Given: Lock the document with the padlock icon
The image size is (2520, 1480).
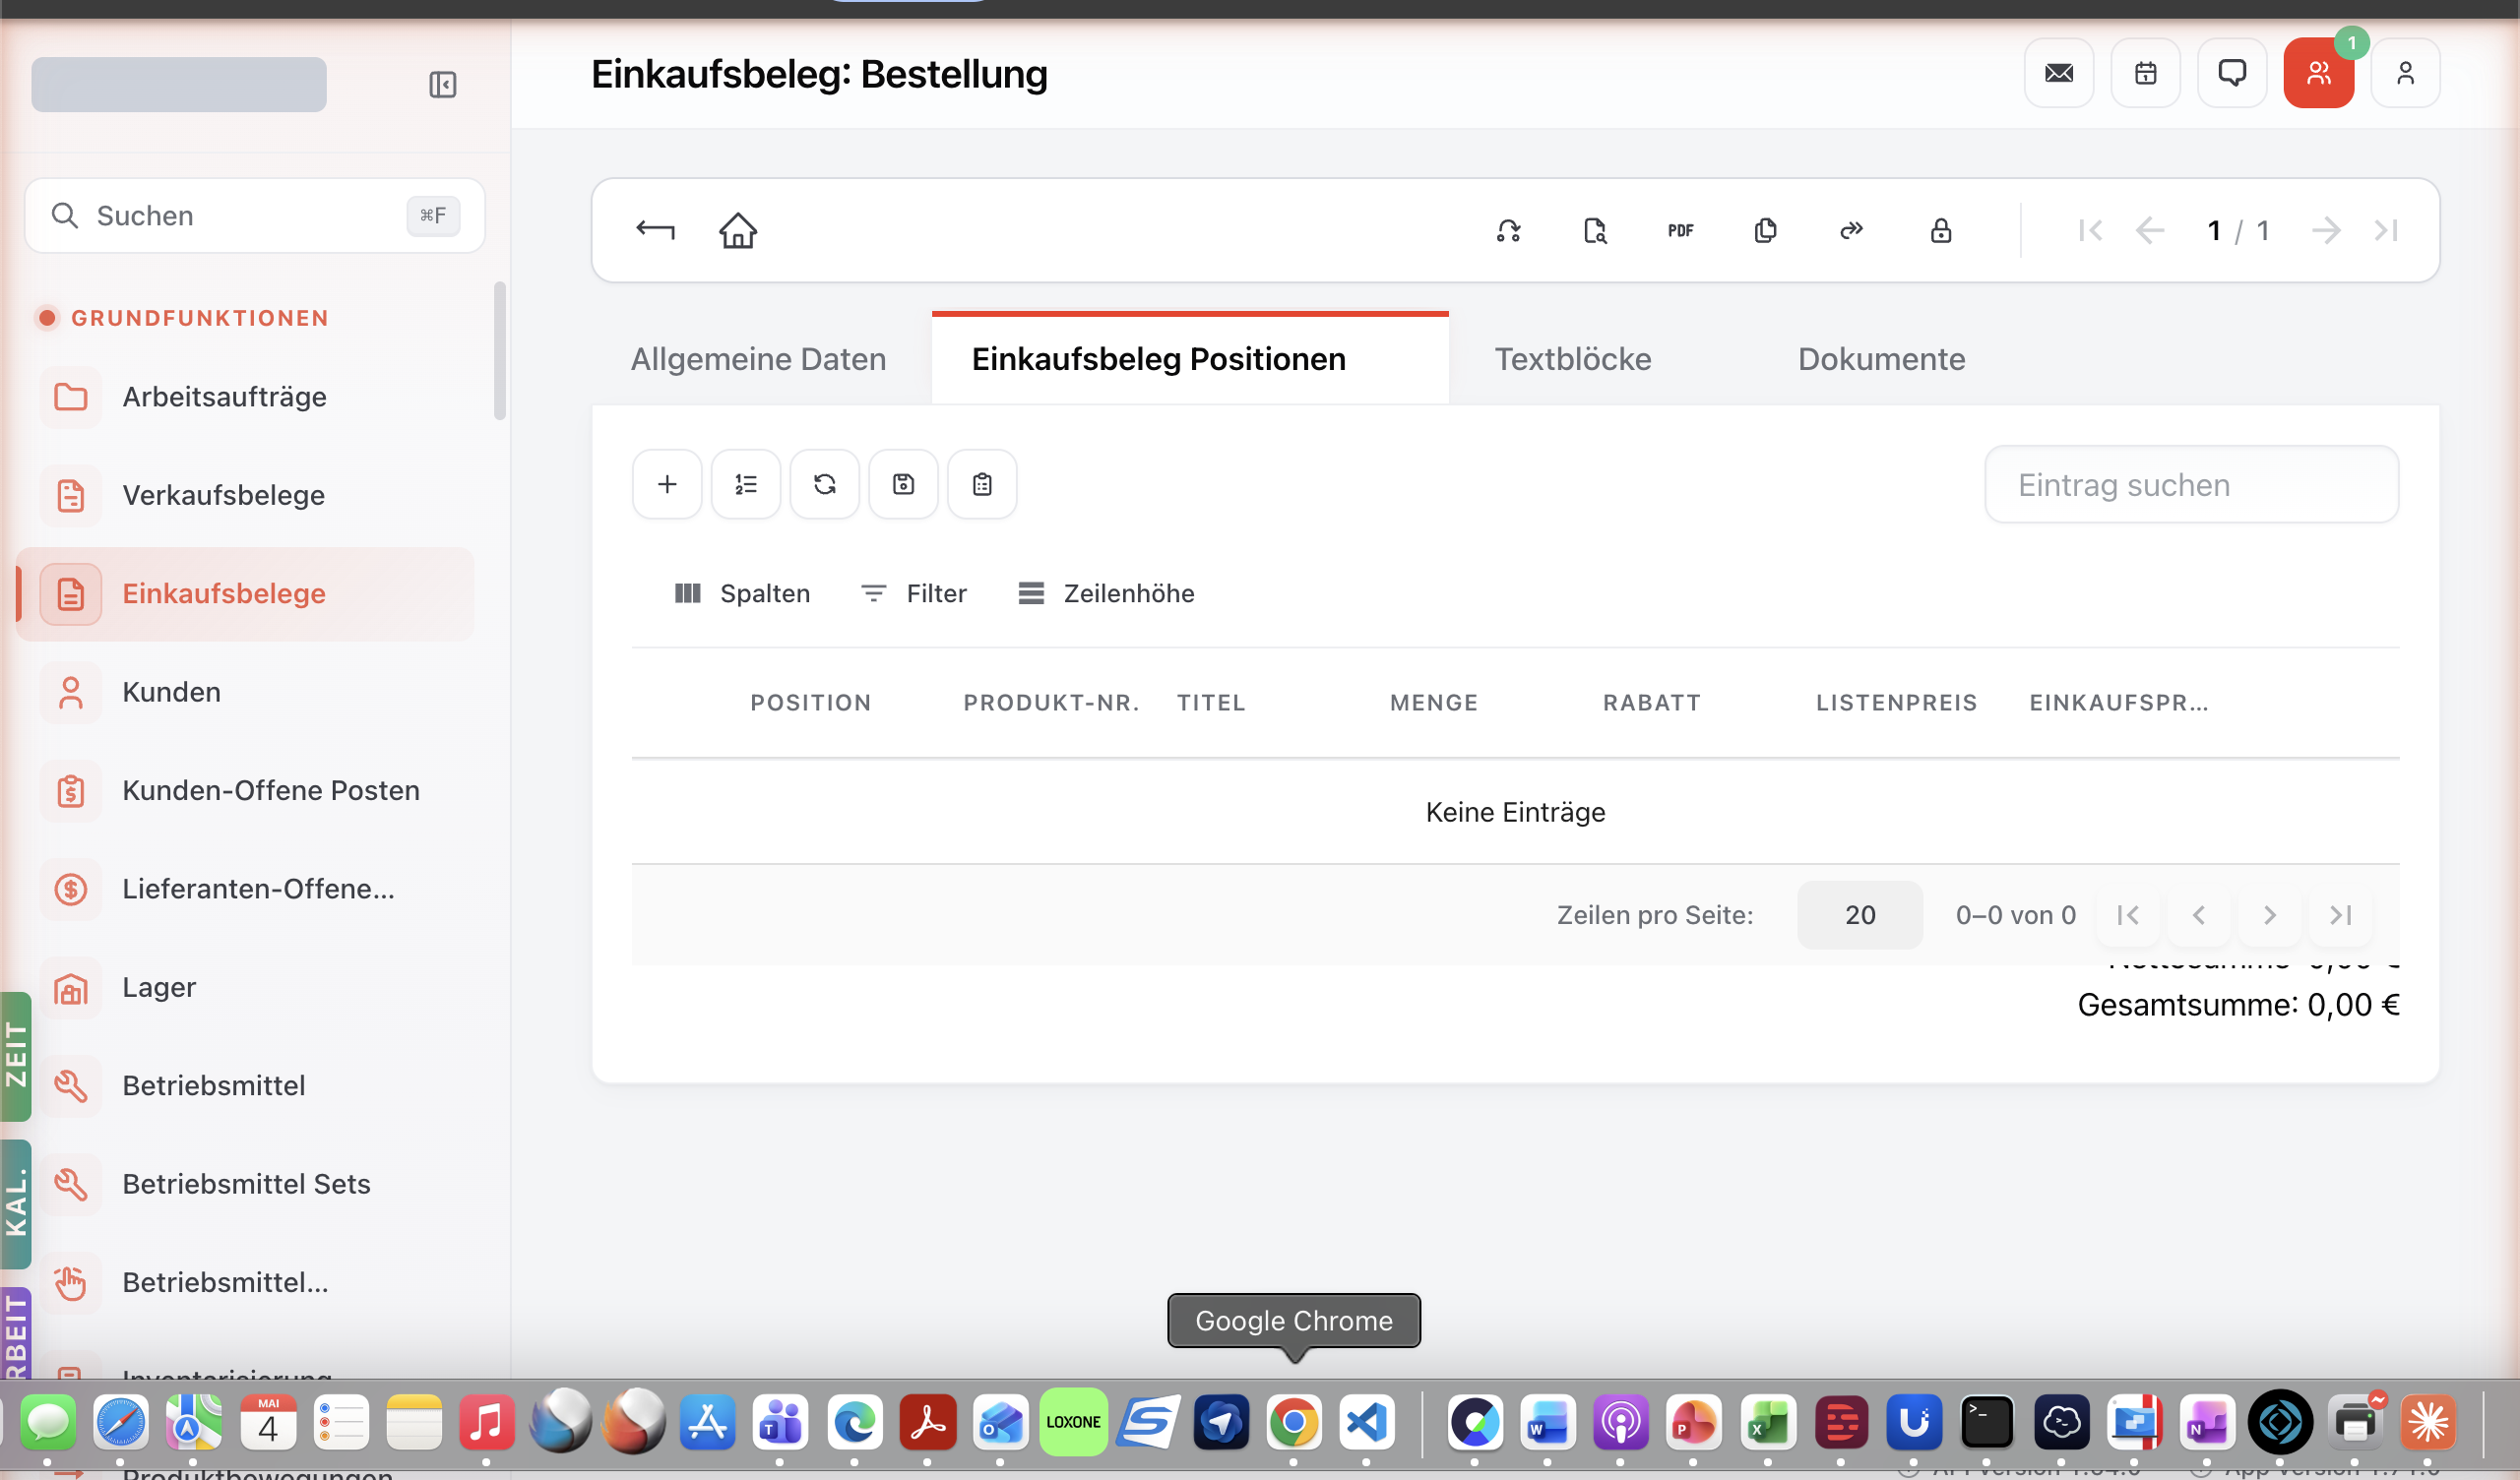Looking at the screenshot, I should coord(1940,231).
